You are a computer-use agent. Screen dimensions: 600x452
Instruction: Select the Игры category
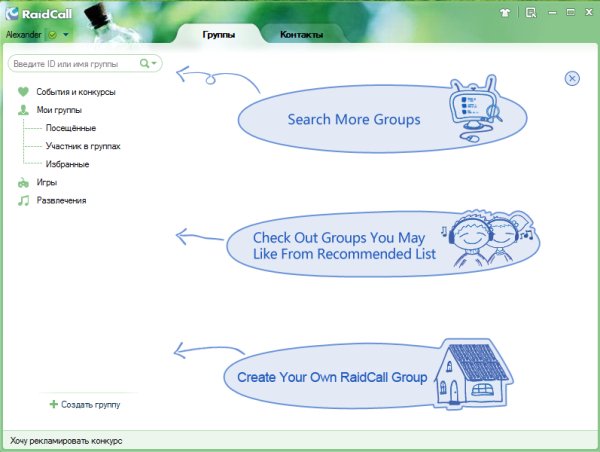tap(47, 183)
